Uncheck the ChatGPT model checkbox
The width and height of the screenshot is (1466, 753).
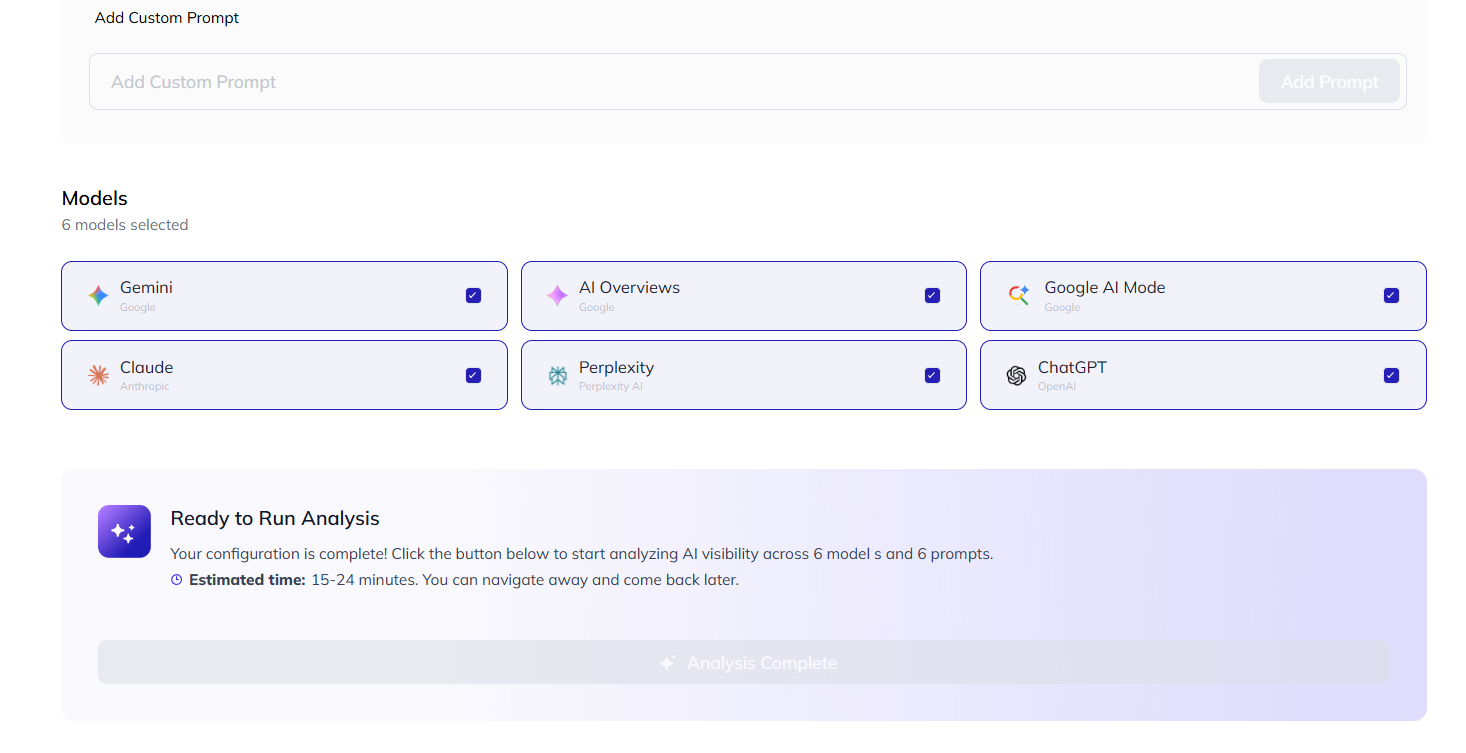pyautogui.click(x=1391, y=375)
